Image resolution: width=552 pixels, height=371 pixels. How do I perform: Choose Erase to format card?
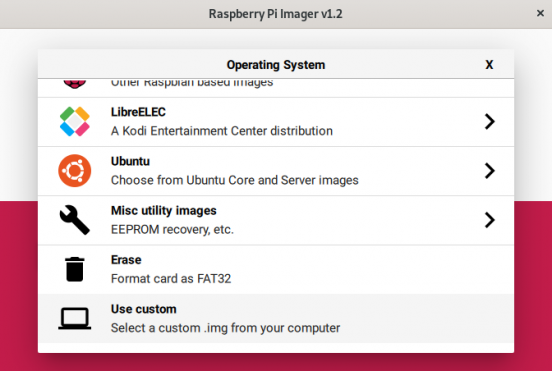point(276,270)
